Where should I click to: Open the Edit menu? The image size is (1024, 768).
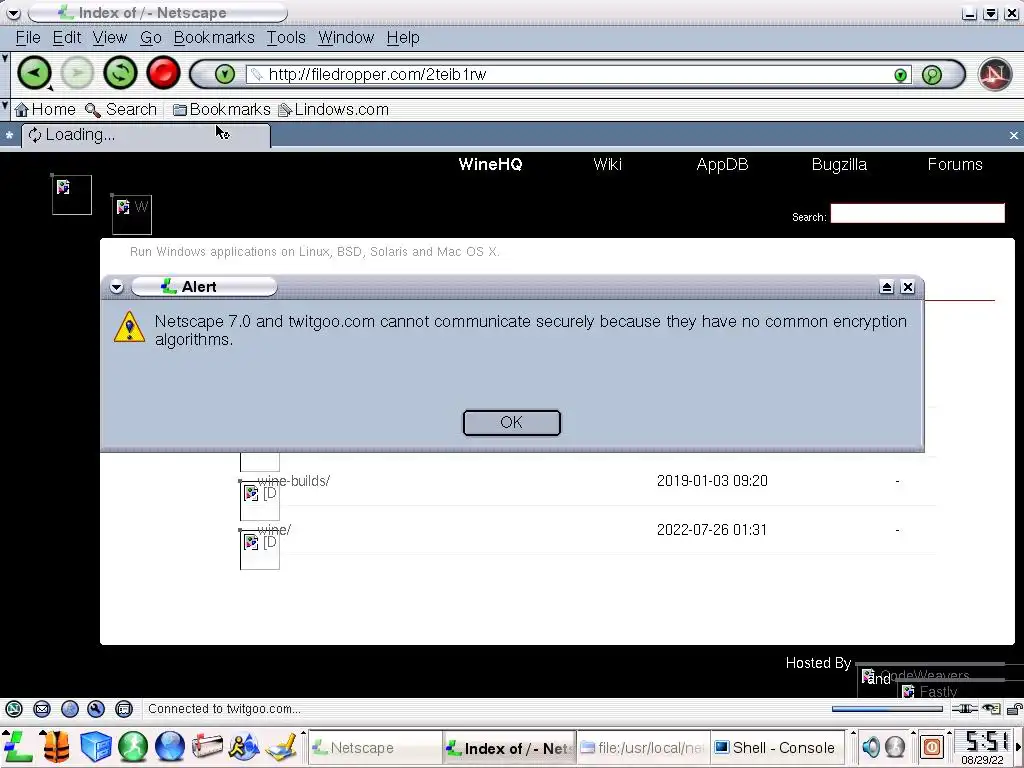point(67,38)
